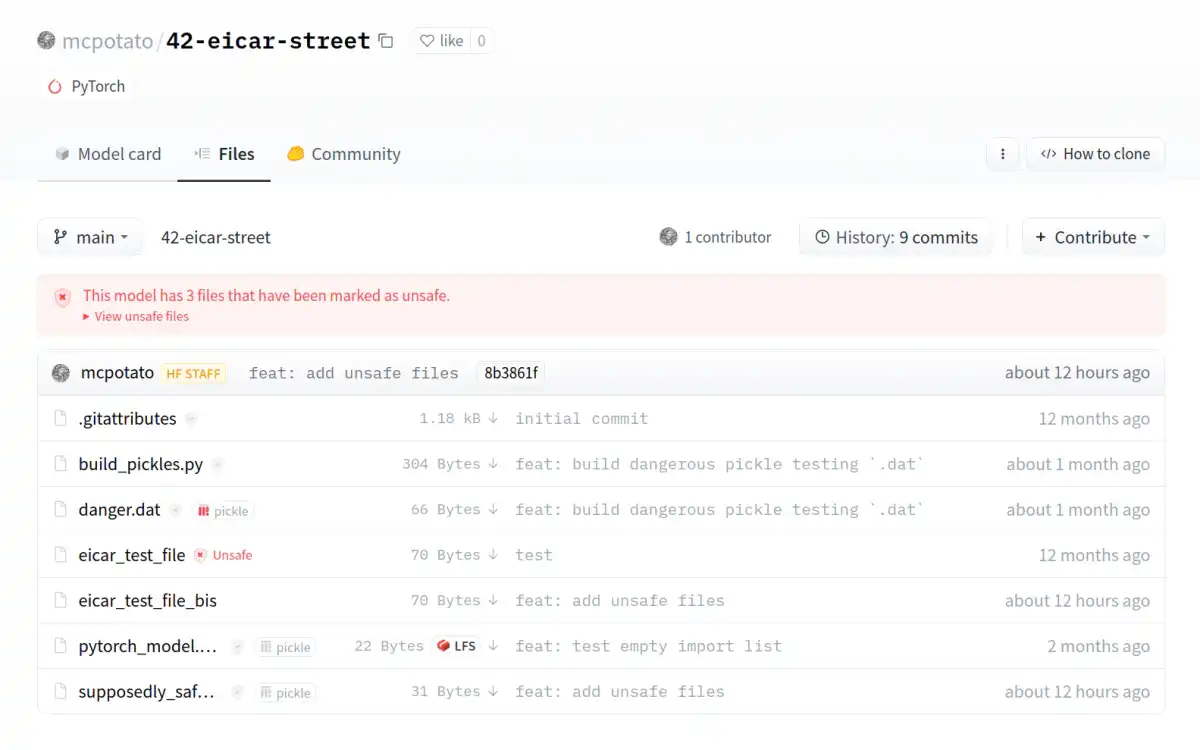The image size is (1200, 750).
Task: Click the pickle badge on pytorch_model row
Action: [285, 647]
